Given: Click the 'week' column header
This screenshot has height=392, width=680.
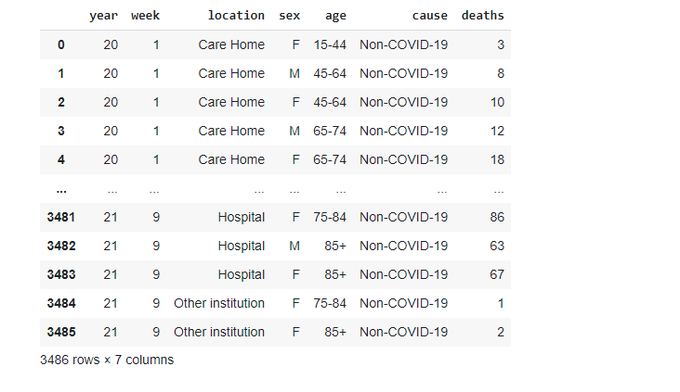Looking at the screenshot, I should [145, 16].
